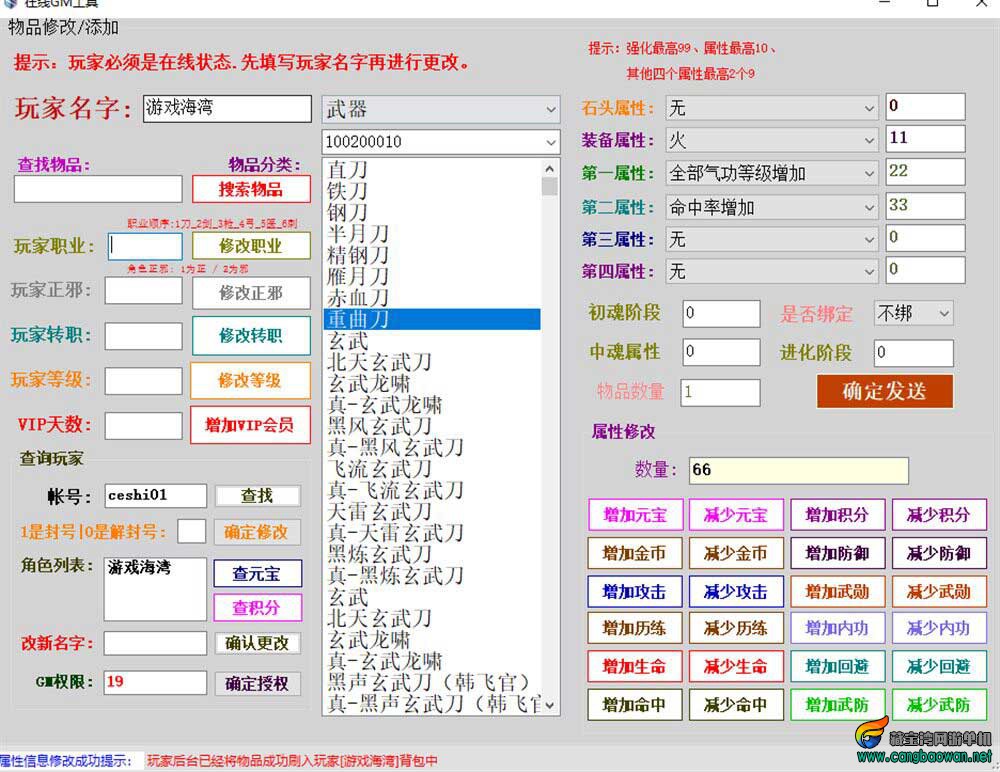Click the 查积分 button

[257, 607]
